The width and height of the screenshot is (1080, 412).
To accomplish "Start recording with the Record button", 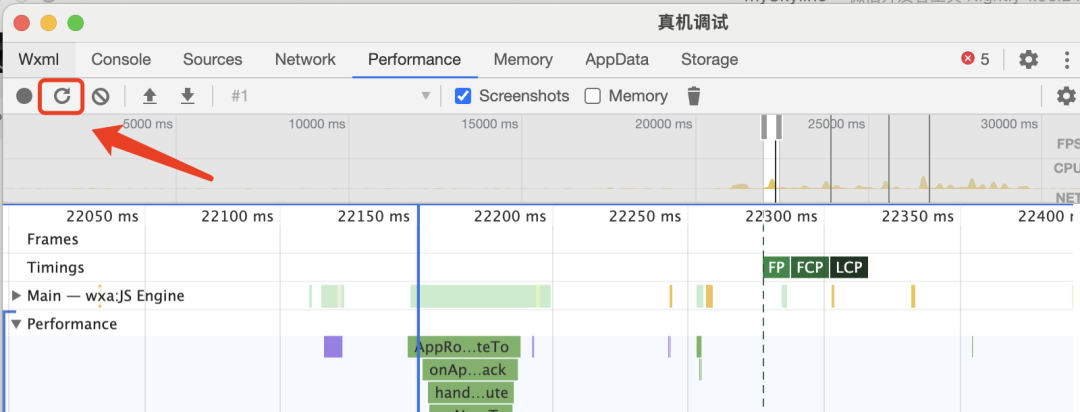I will pos(25,96).
